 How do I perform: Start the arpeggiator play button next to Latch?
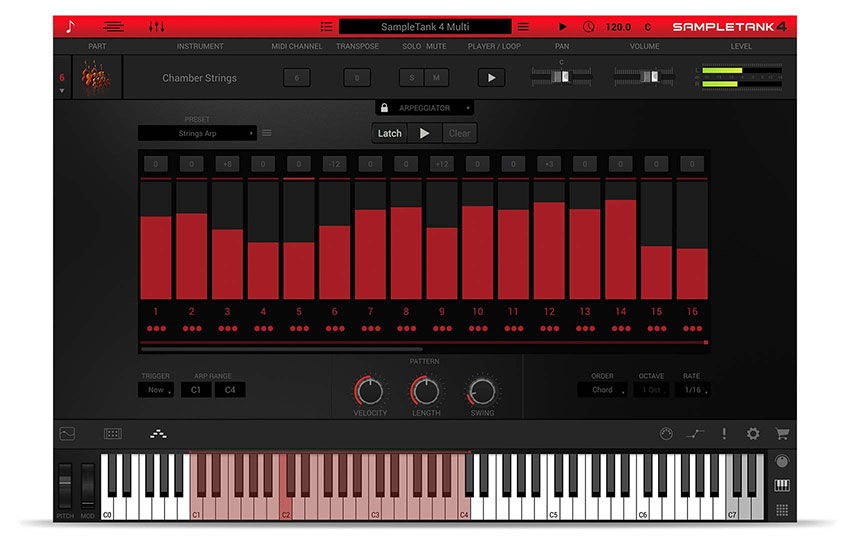pos(424,133)
